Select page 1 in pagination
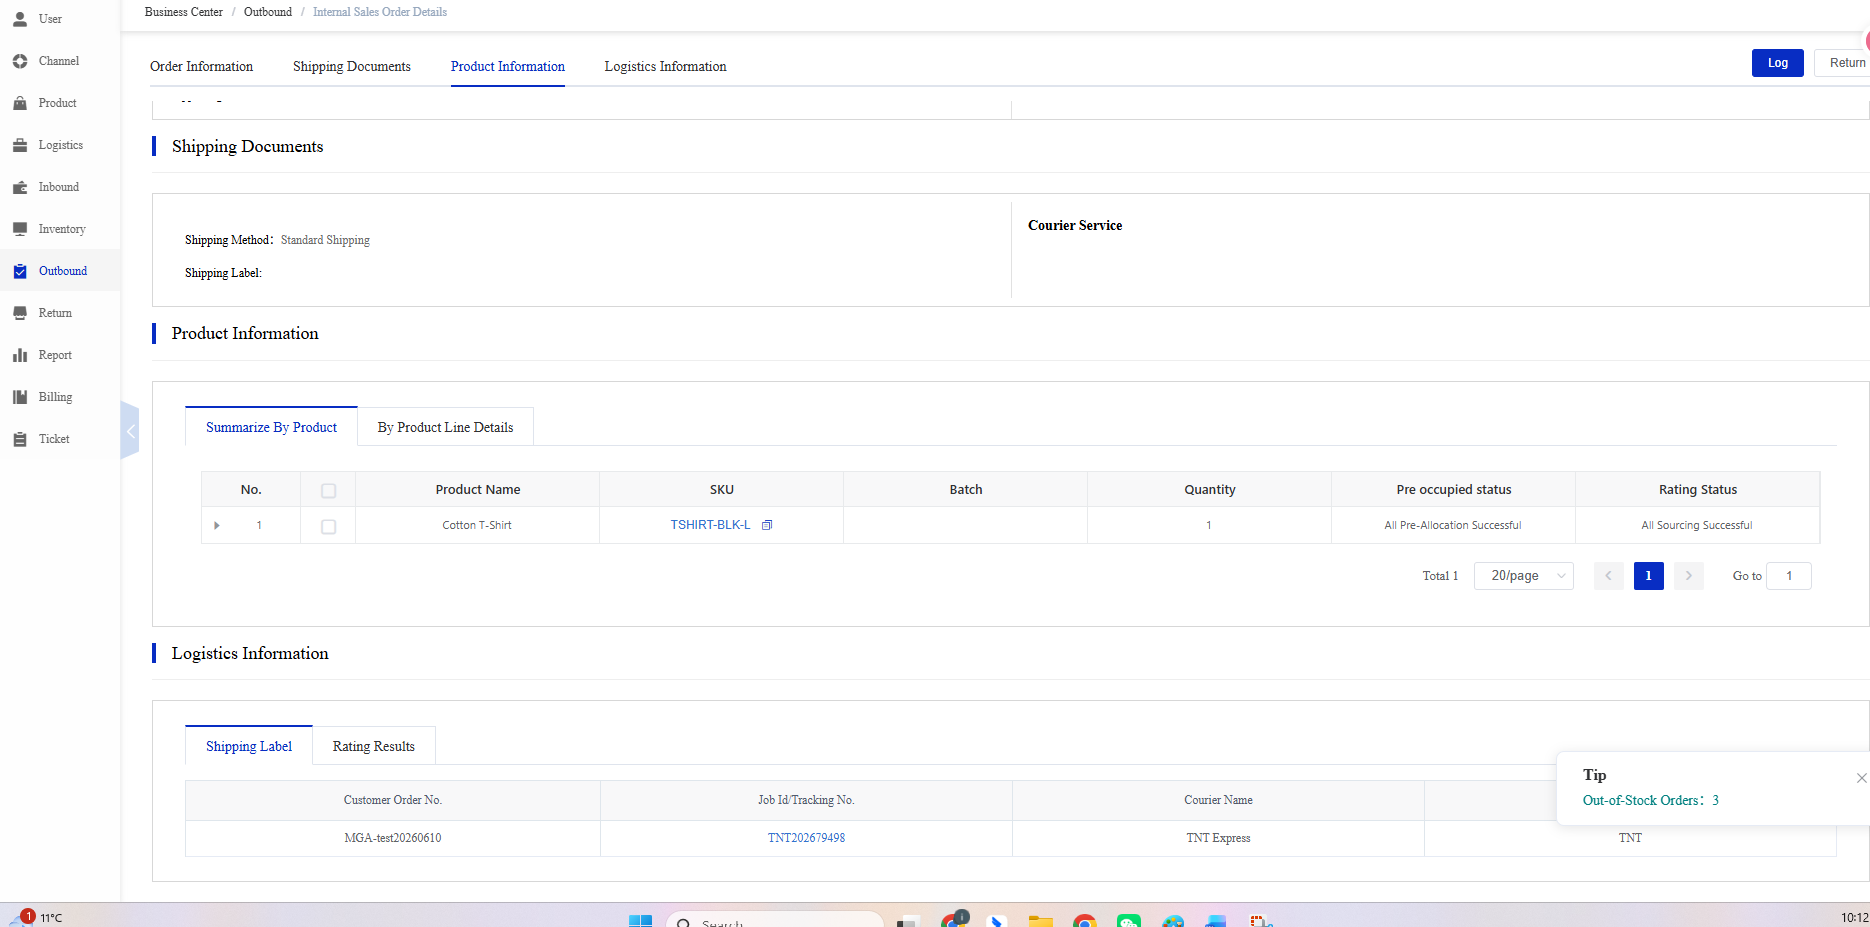The height and width of the screenshot is (927, 1870). tap(1648, 576)
